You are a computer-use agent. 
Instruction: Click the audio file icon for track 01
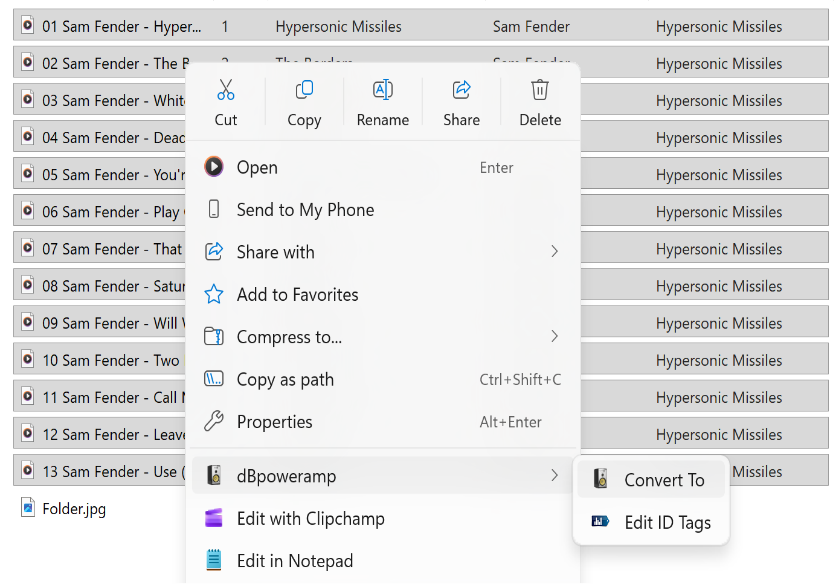pyautogui.click(x=28, y=25)
